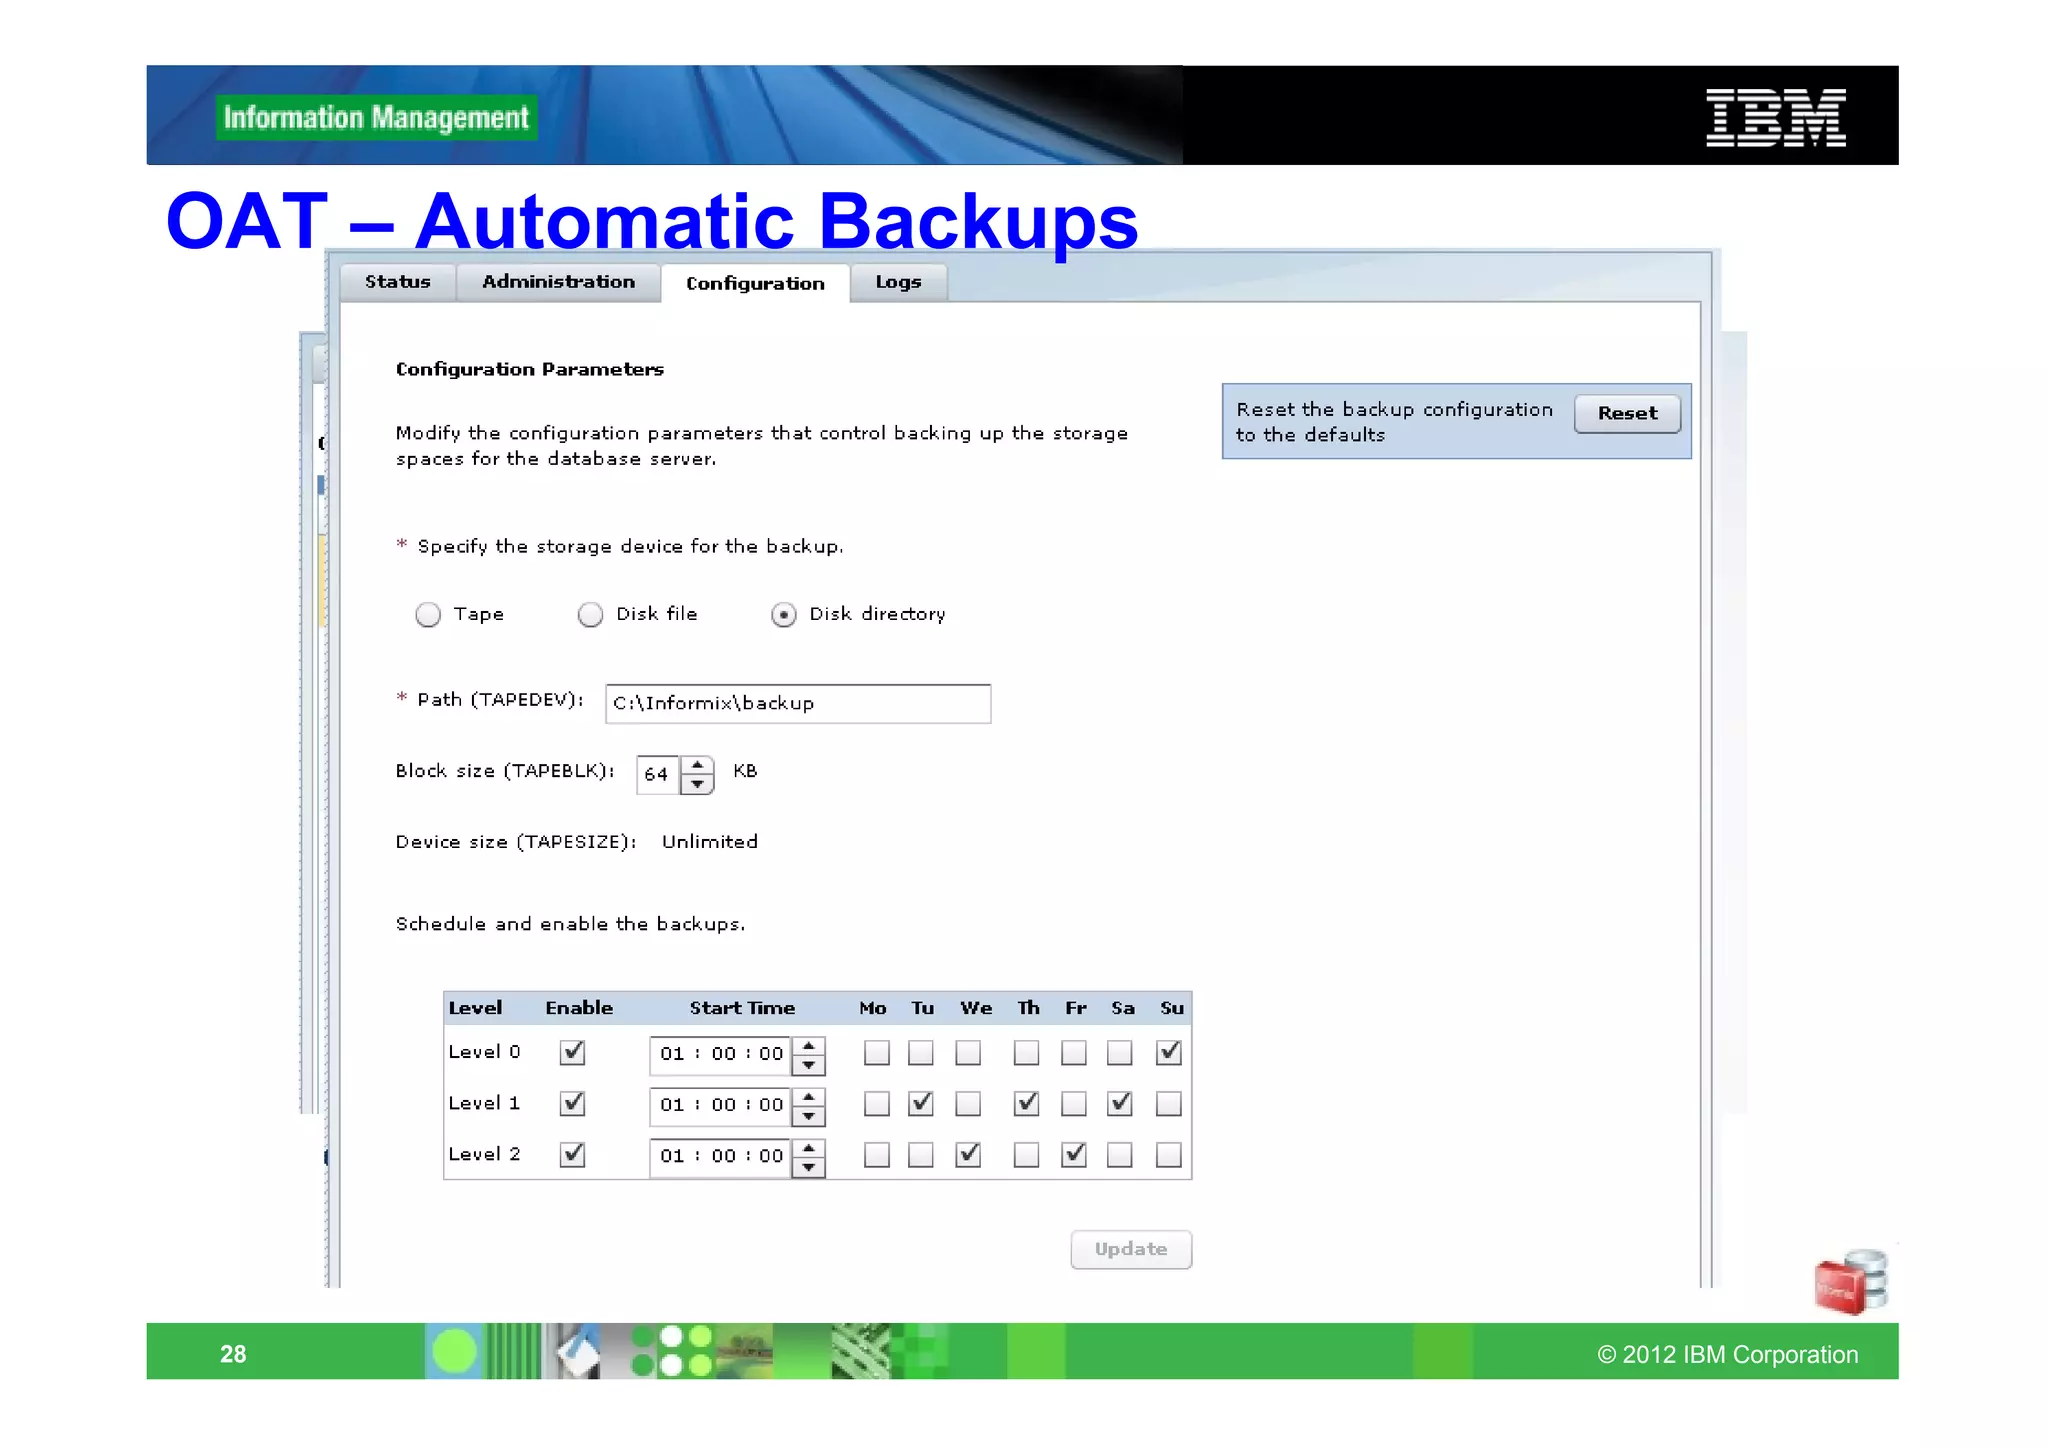Click the Level 2 start time field
The width and height of the screenshot is (2048, 1447).
[720, 1156]
